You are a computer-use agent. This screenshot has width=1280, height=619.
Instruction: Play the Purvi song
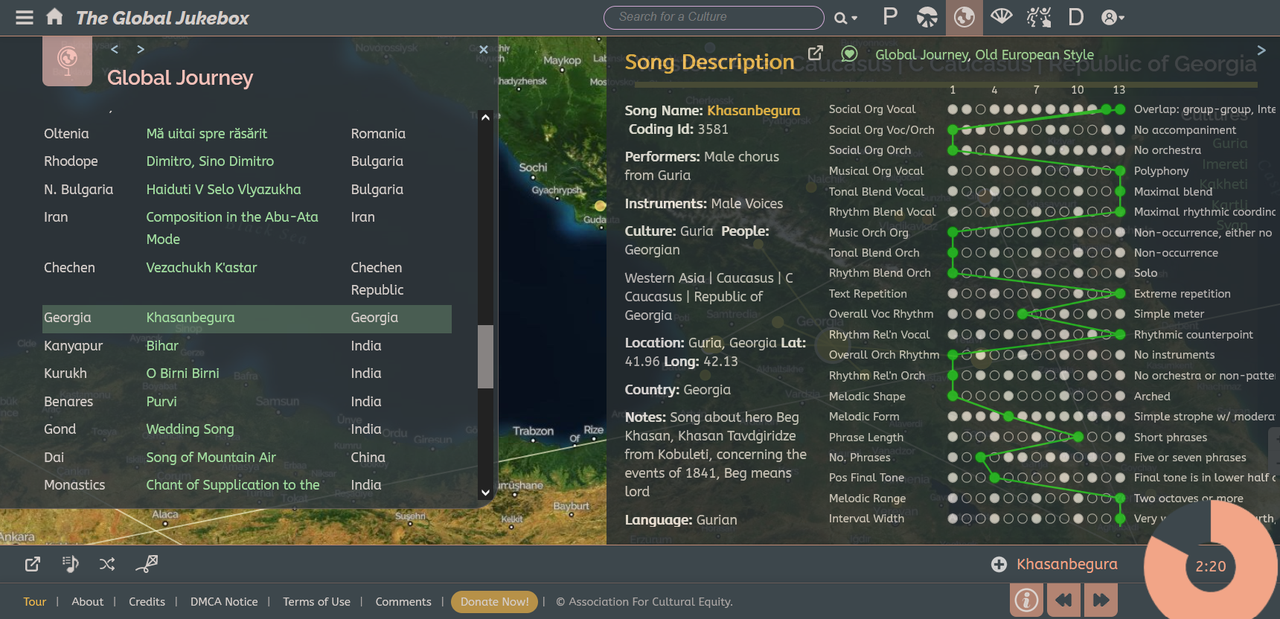(161, 401)
